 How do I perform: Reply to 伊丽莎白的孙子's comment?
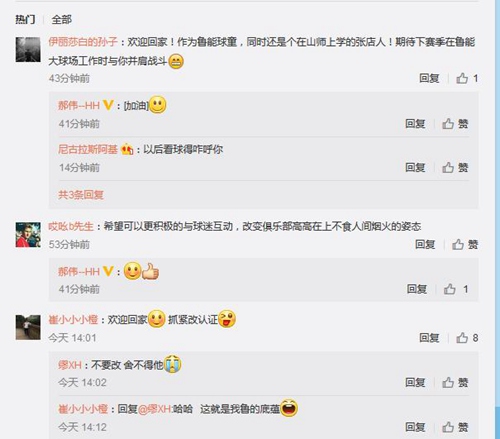[429, 79]
